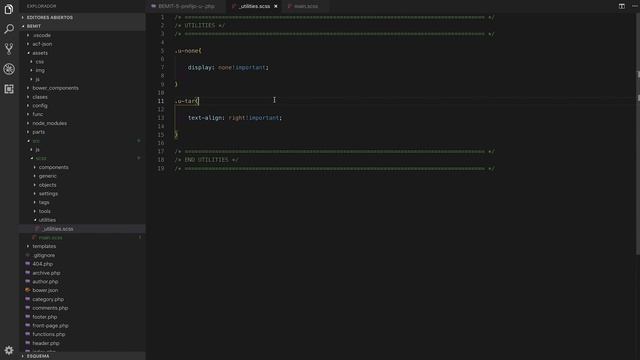The width and height of the screenshot is (640, 360).
Task: Expand the config folder
Action: [40, 106]
